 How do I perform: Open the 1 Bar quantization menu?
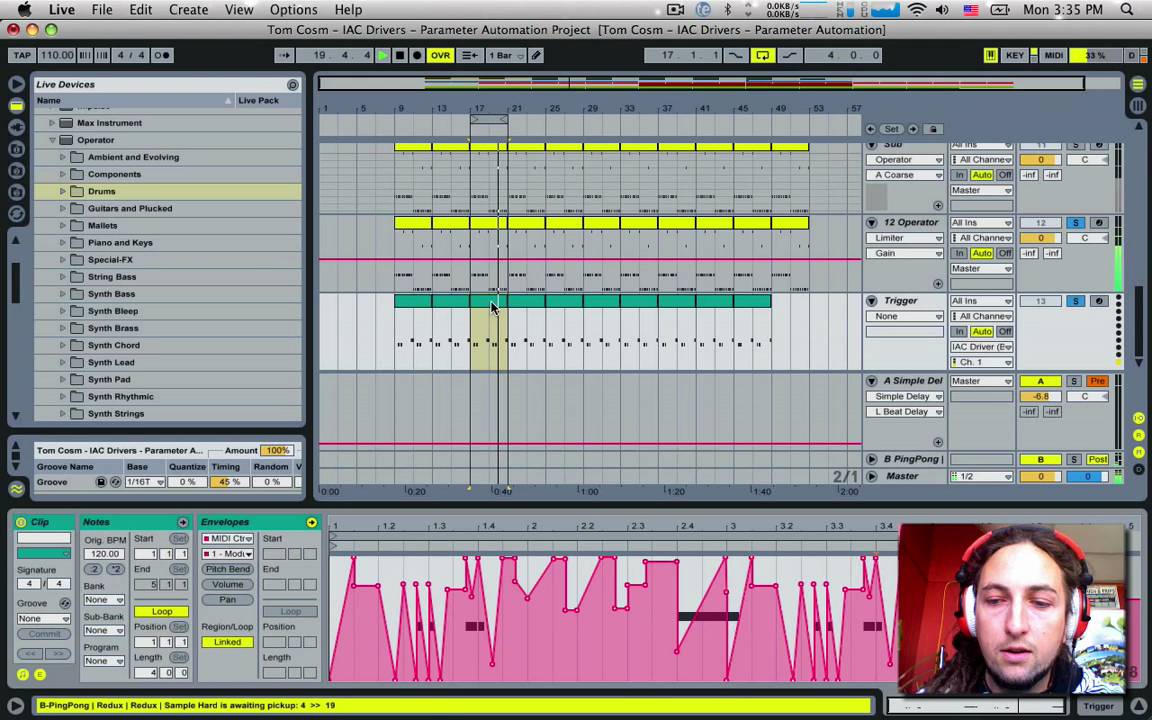click(506, 55)
